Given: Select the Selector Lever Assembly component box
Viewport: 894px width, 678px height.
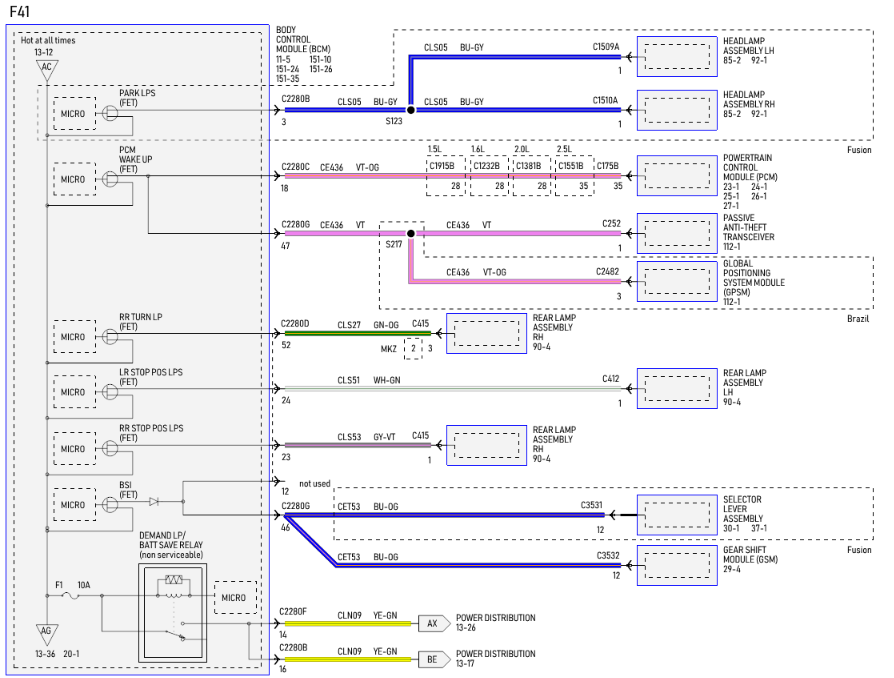Looking at the screenshot, I should click(x=677, y=515).
